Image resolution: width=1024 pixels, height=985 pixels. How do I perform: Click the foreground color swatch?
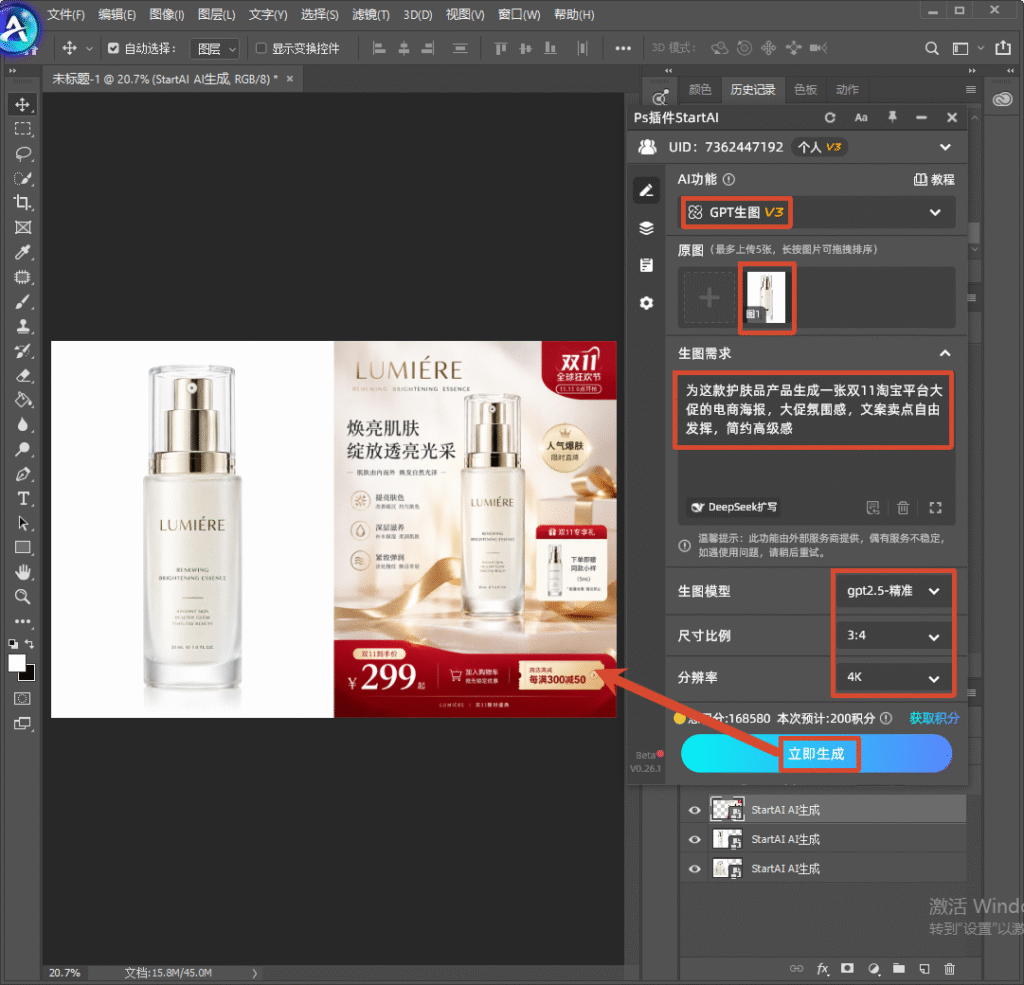point(17,662)
